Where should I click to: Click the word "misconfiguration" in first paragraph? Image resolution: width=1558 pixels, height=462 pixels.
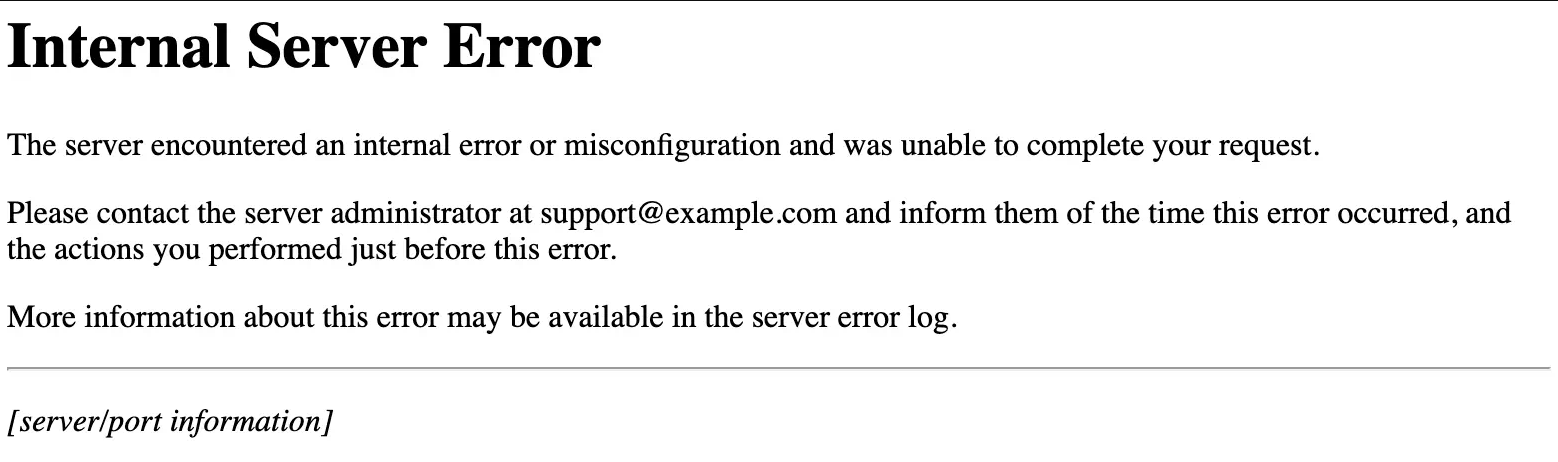pyautogui.click(x=672, y=146)
